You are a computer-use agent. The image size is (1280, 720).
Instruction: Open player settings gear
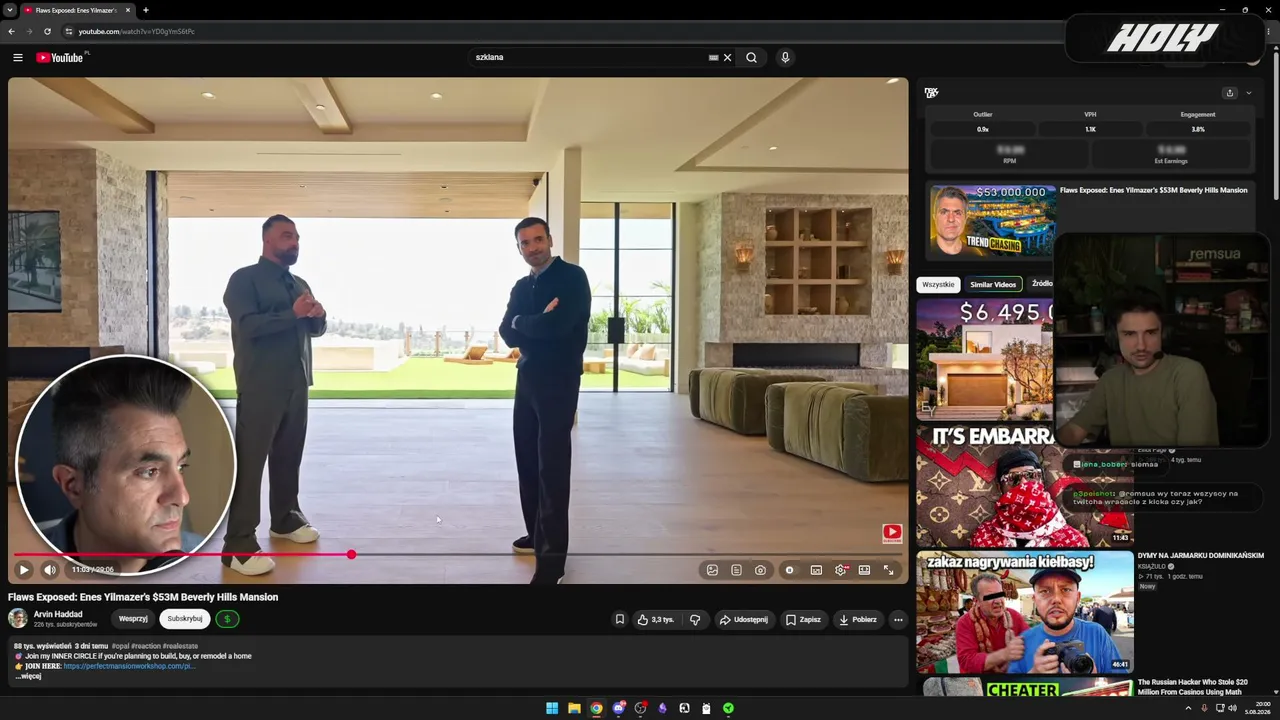tap(840, 570)
